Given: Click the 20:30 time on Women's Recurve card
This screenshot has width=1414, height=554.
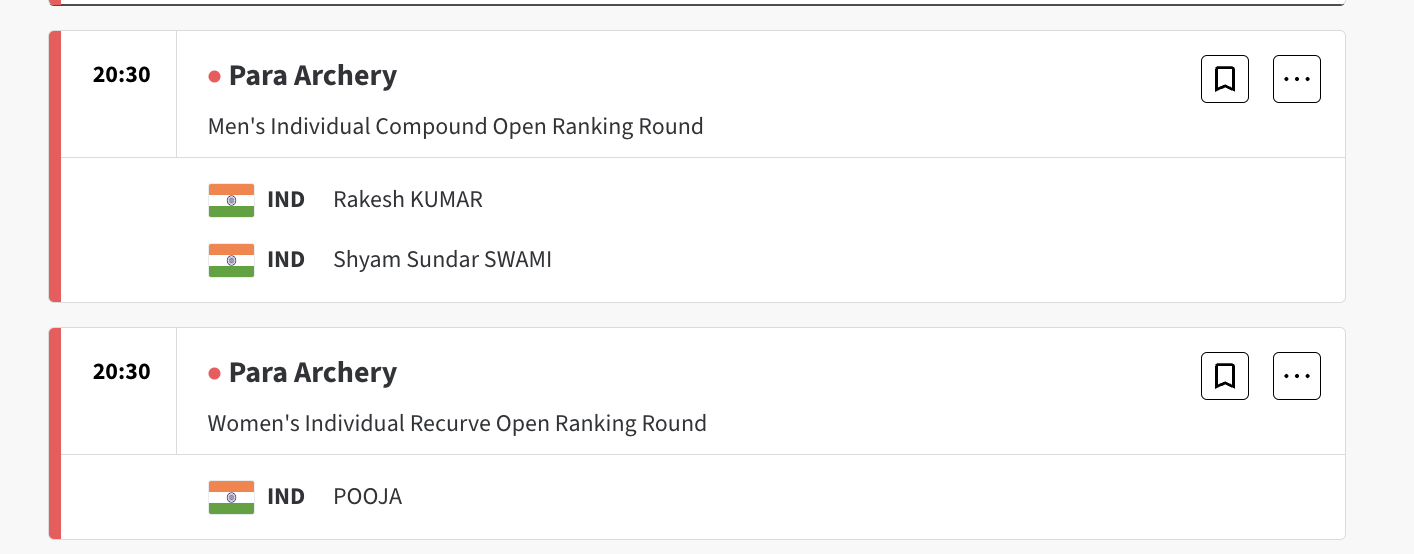Looking at the screenshot, I should pyautogui.click(x=121, y=372).
